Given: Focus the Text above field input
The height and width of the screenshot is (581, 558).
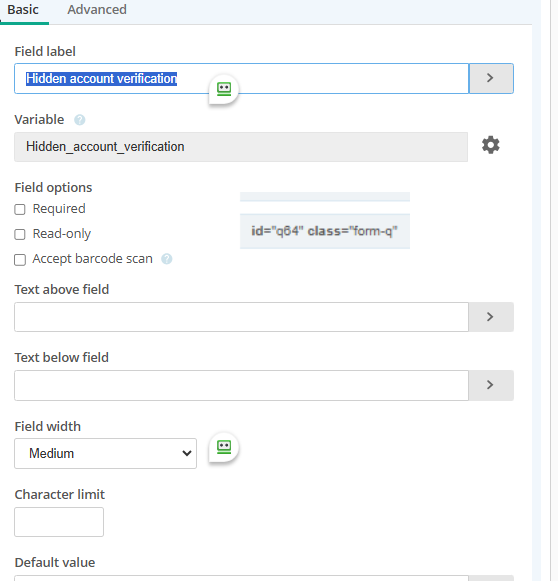Looking at the screenshot, I should [242, 317].
